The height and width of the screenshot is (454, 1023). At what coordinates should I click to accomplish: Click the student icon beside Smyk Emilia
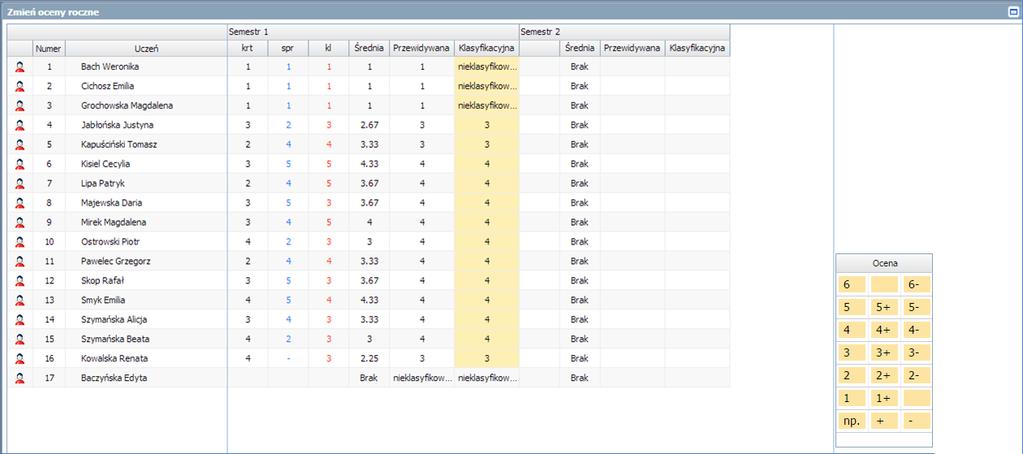pos(20,300)
